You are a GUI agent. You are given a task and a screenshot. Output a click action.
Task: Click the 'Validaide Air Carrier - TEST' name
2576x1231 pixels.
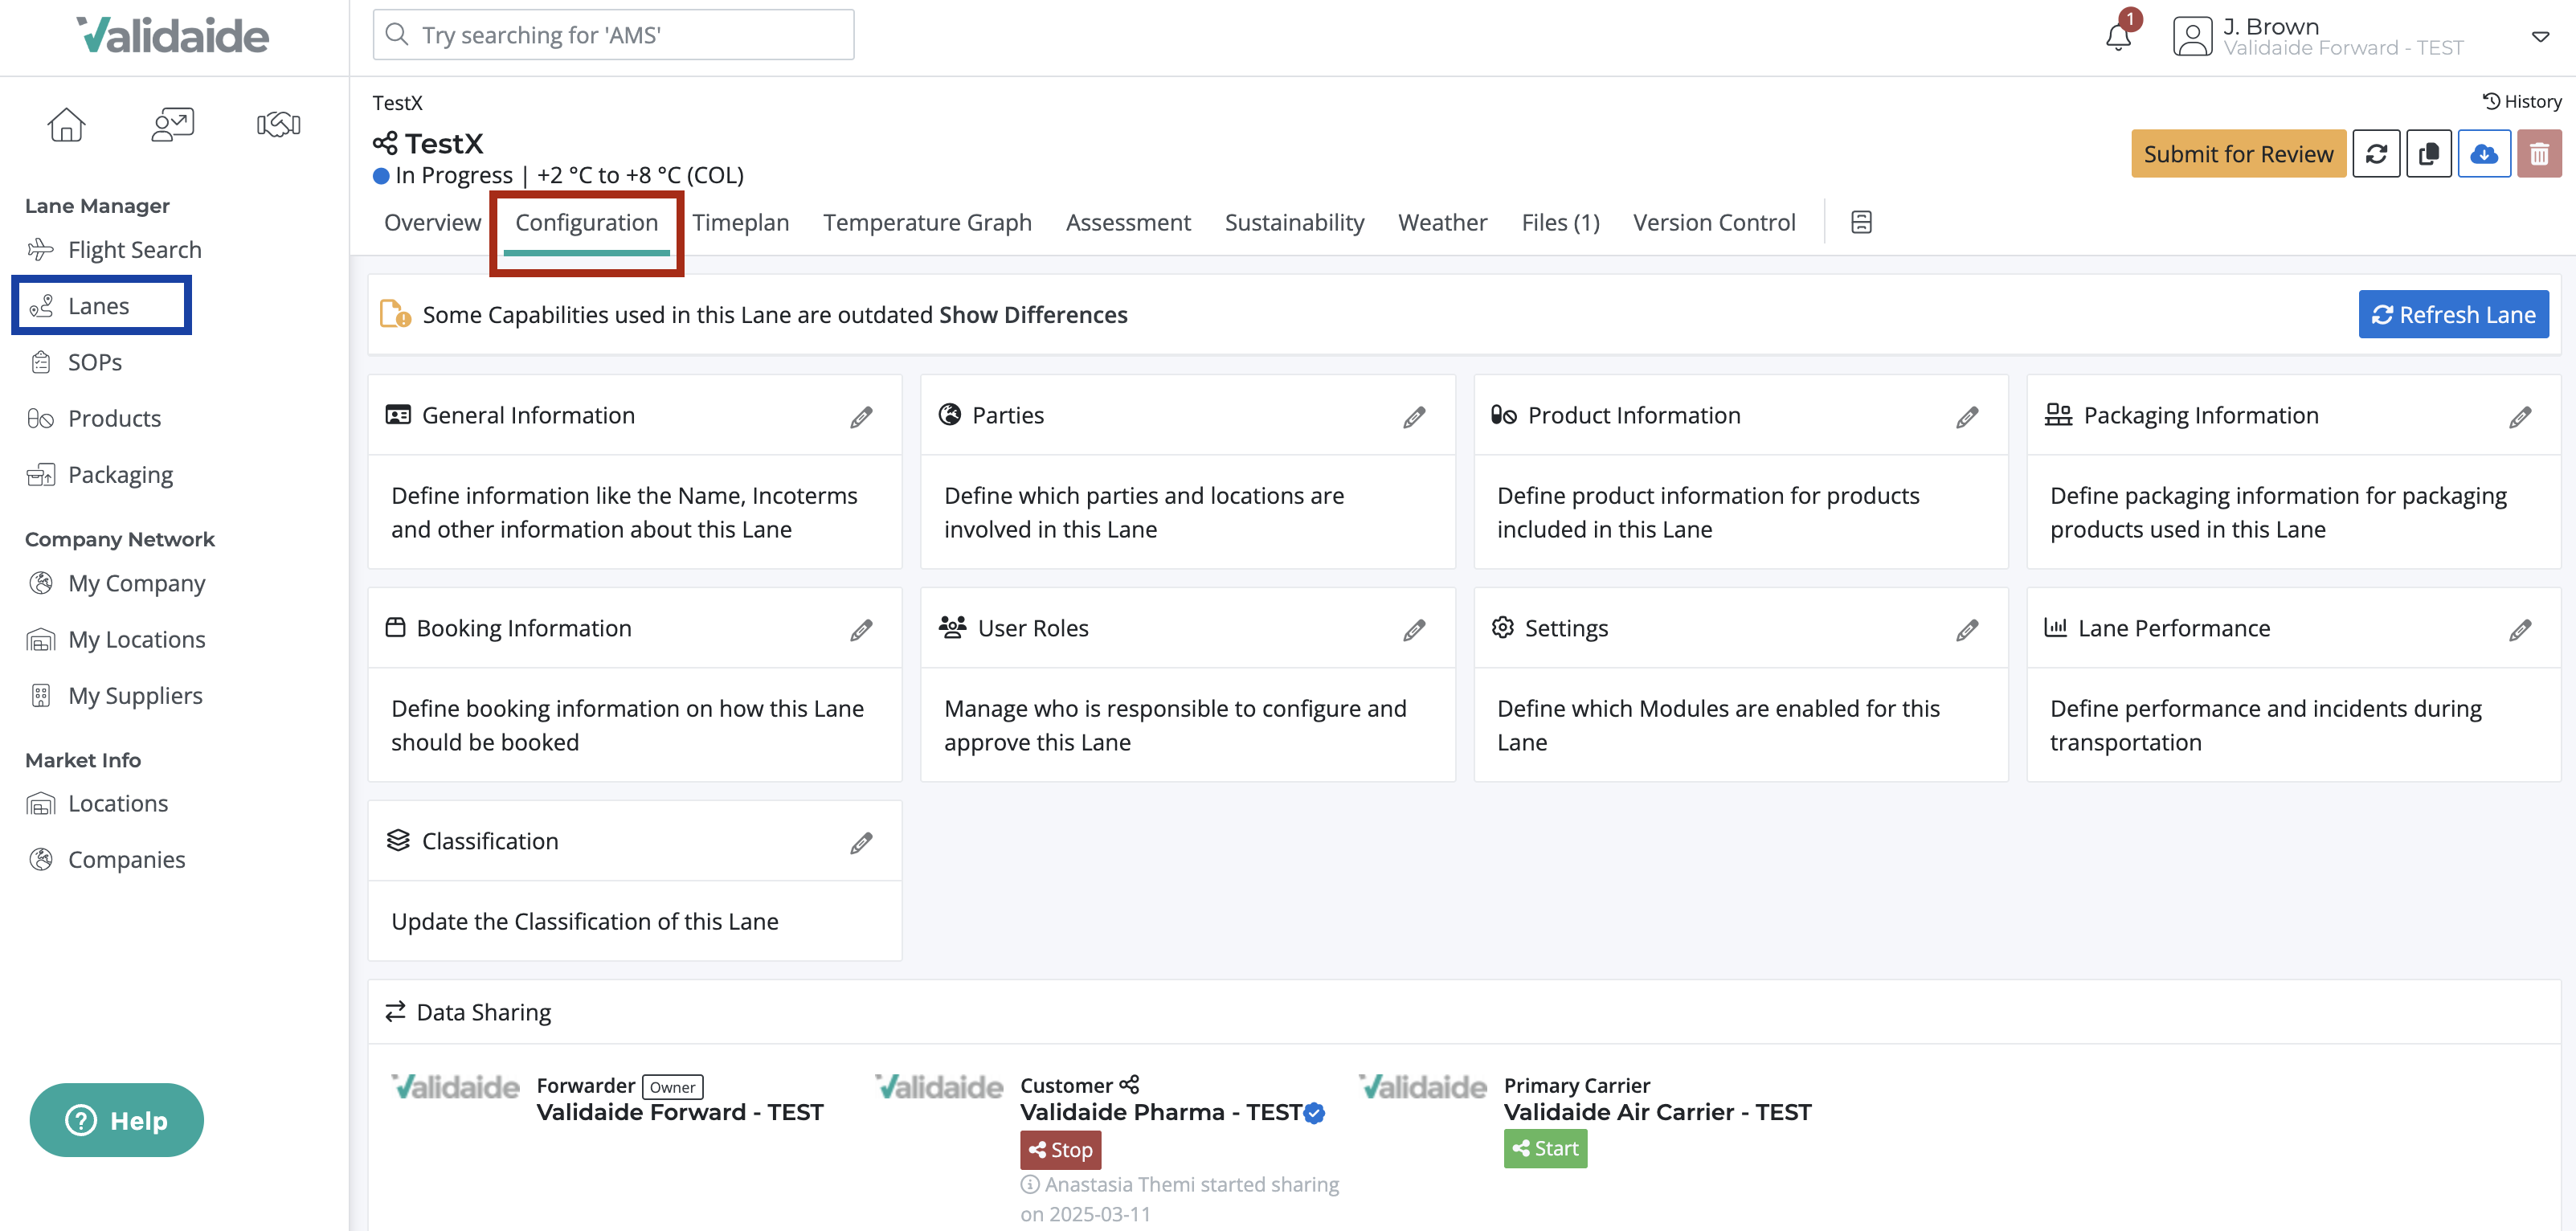1658,1113
